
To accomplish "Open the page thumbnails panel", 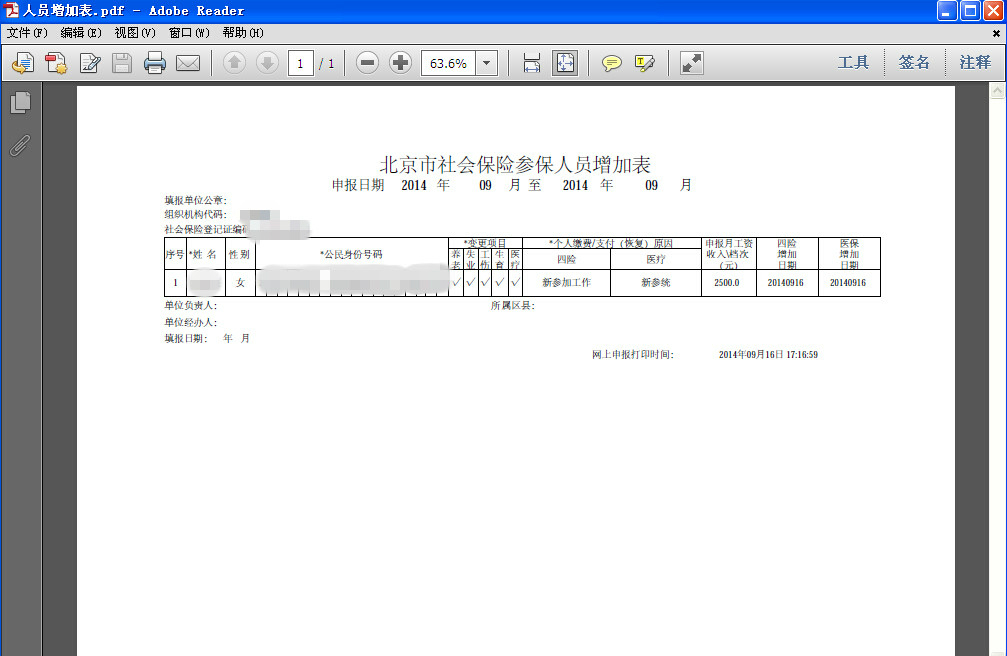I will tap(20, 102).
